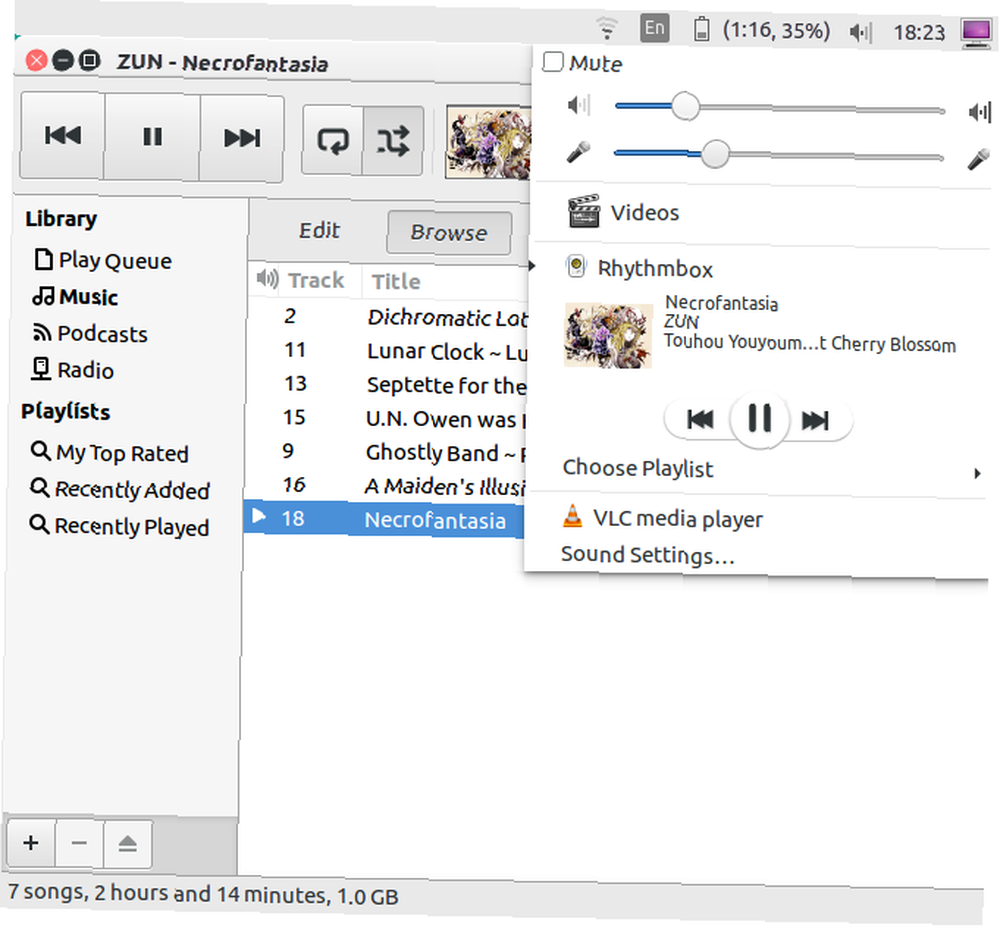Open Podcasts in the Library
Screen dimensions: 1000x928
90,334
